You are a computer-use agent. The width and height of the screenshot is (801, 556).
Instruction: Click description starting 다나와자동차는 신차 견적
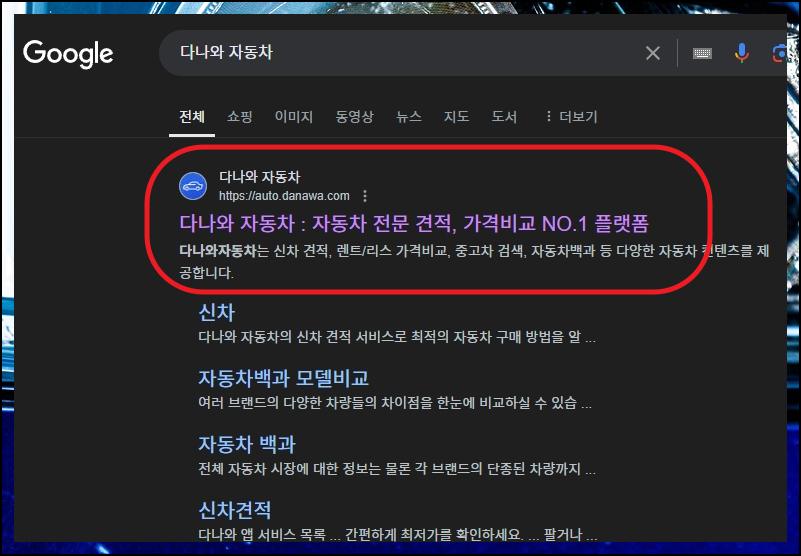coord(474,261)
